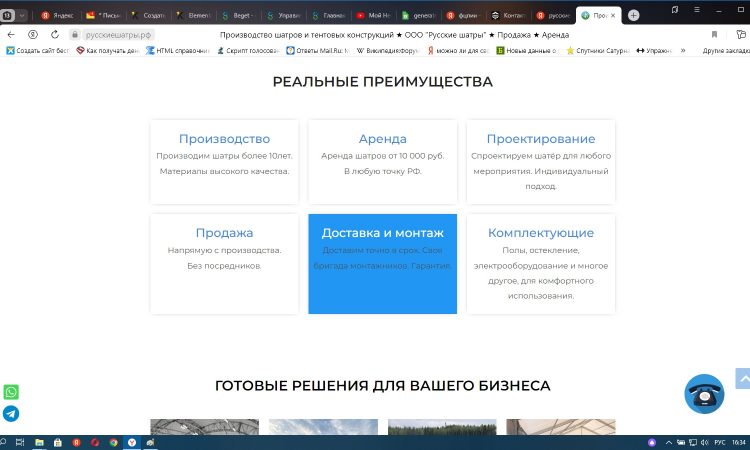The image size is (750, 450).
Task: Open first ready solution thumbnail image
Action: (x=204, y=427)
